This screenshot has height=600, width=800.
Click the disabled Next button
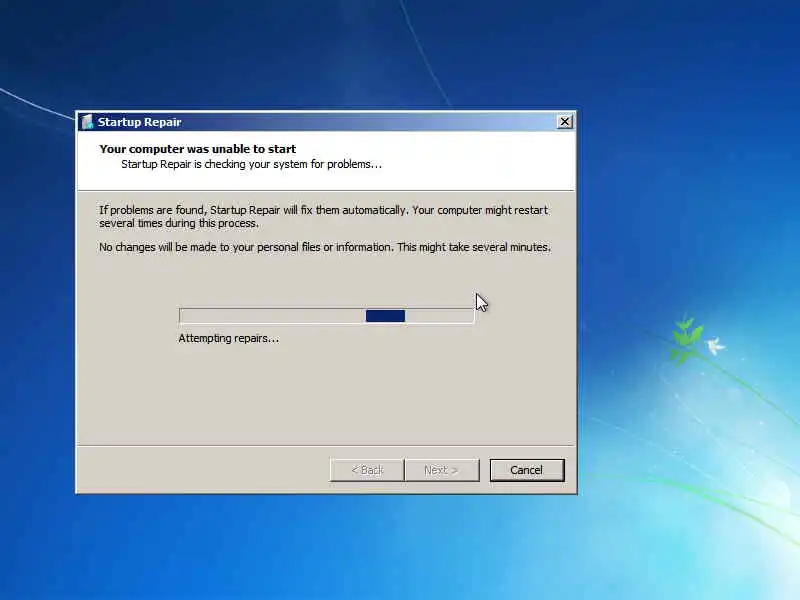tap(442, 470)
